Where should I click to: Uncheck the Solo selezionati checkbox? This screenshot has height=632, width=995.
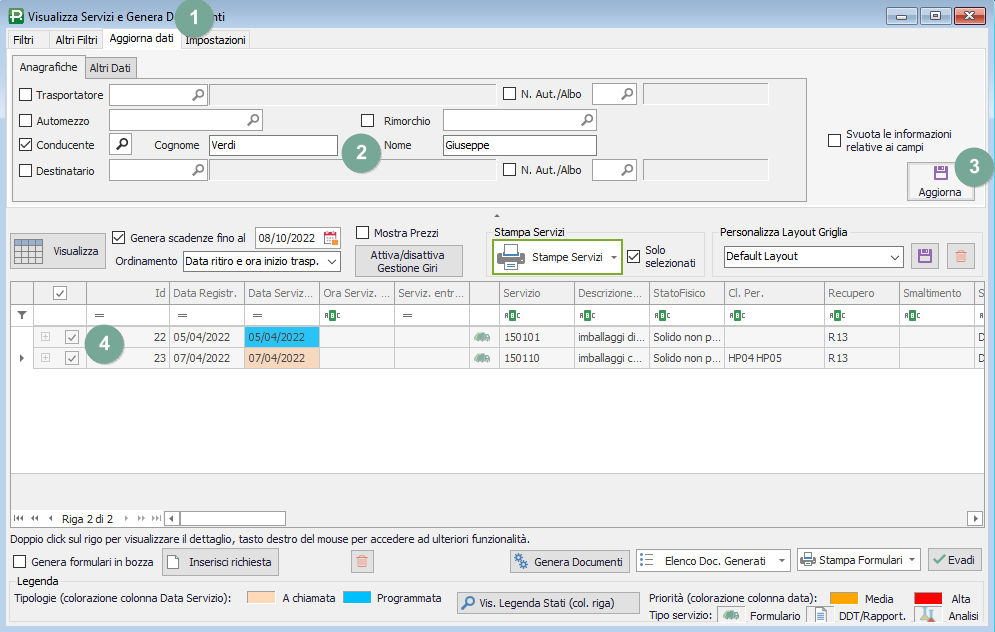coord(633,257)
